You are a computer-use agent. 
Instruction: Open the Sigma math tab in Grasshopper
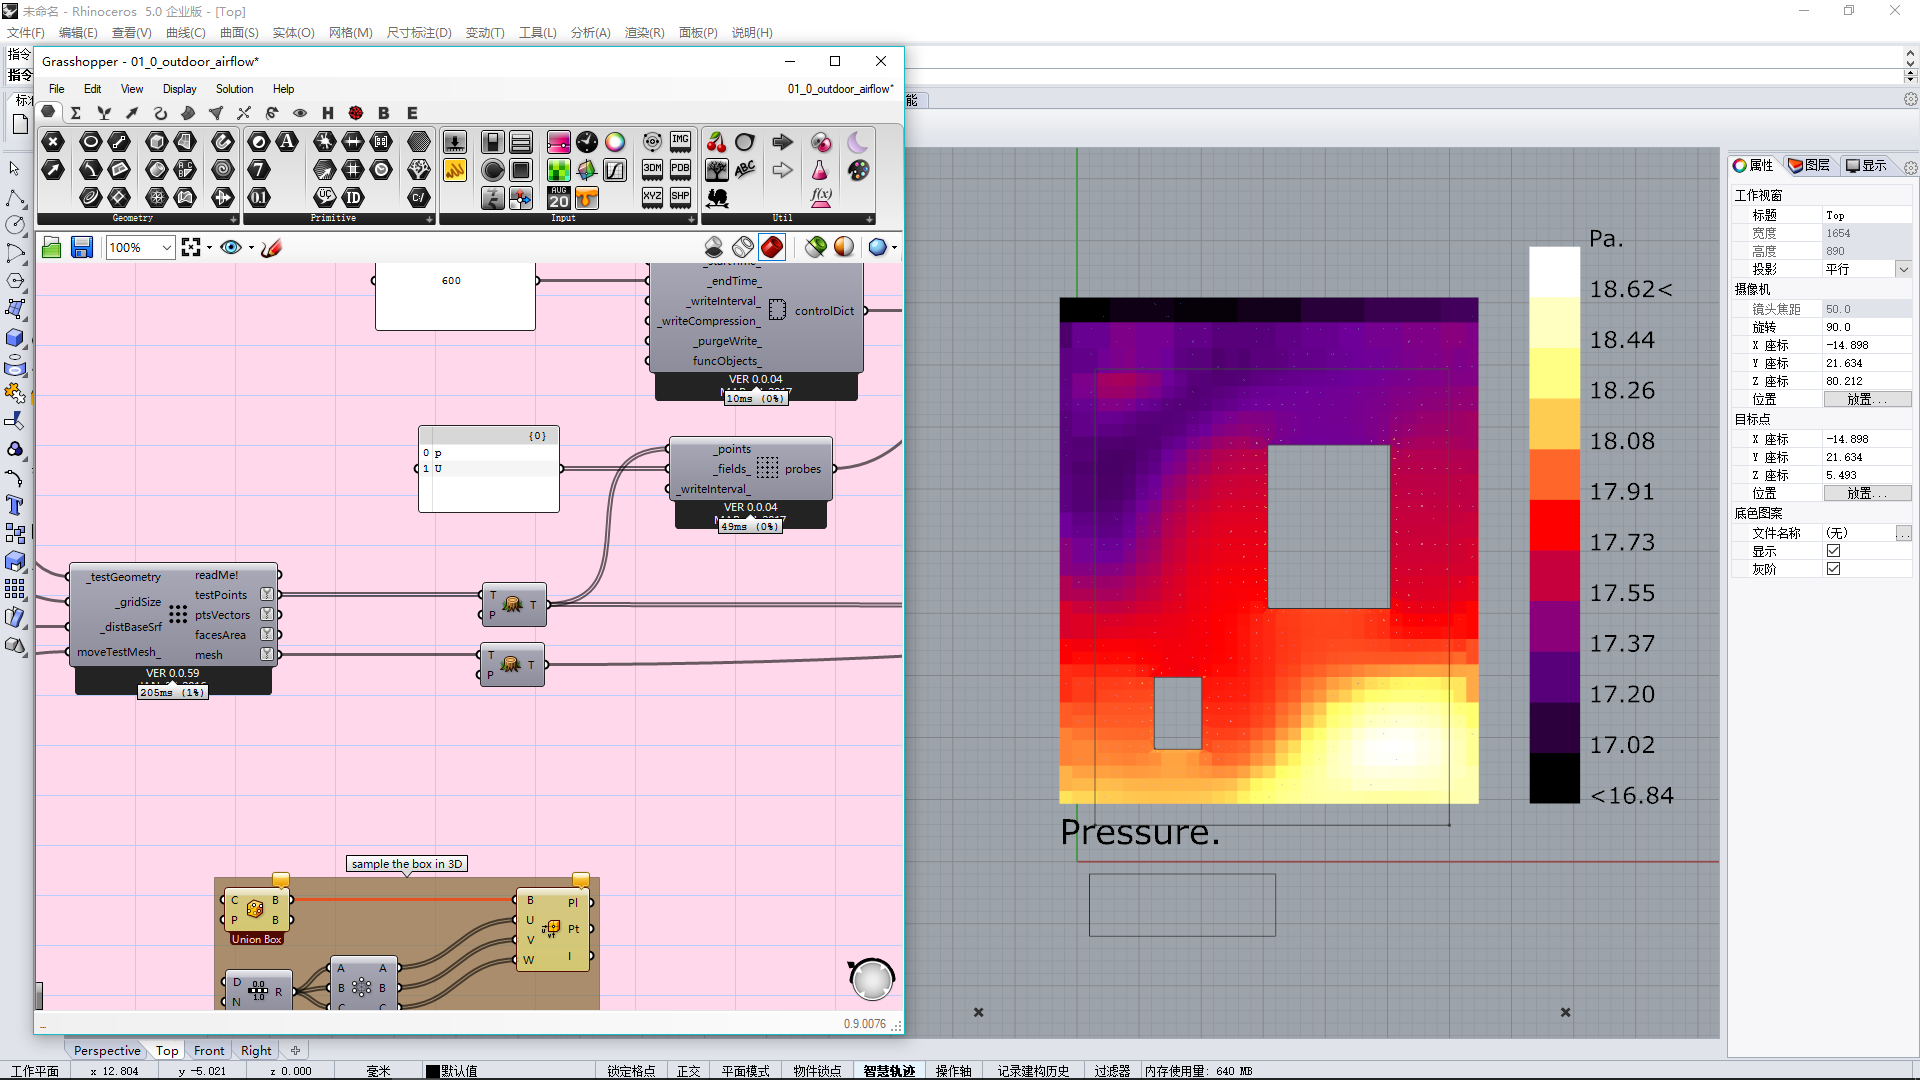[x=76, y=113]
